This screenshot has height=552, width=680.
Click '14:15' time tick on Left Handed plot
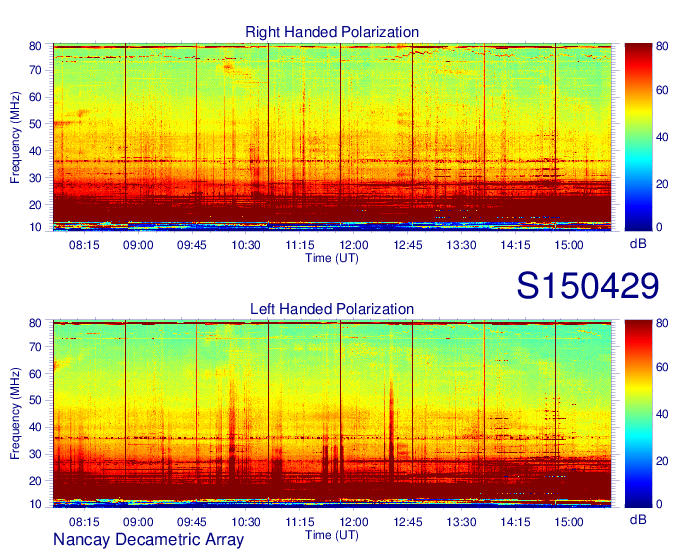coord(516,522)
